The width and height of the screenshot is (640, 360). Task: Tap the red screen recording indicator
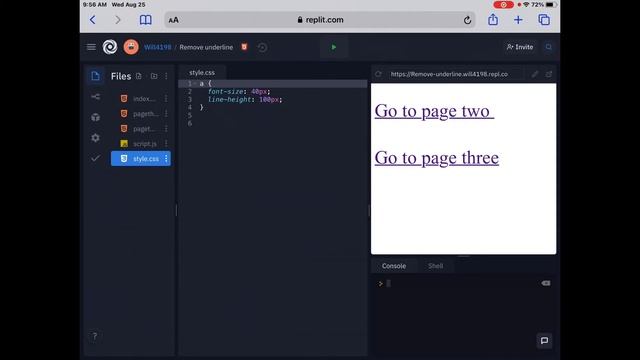point(503,4)
